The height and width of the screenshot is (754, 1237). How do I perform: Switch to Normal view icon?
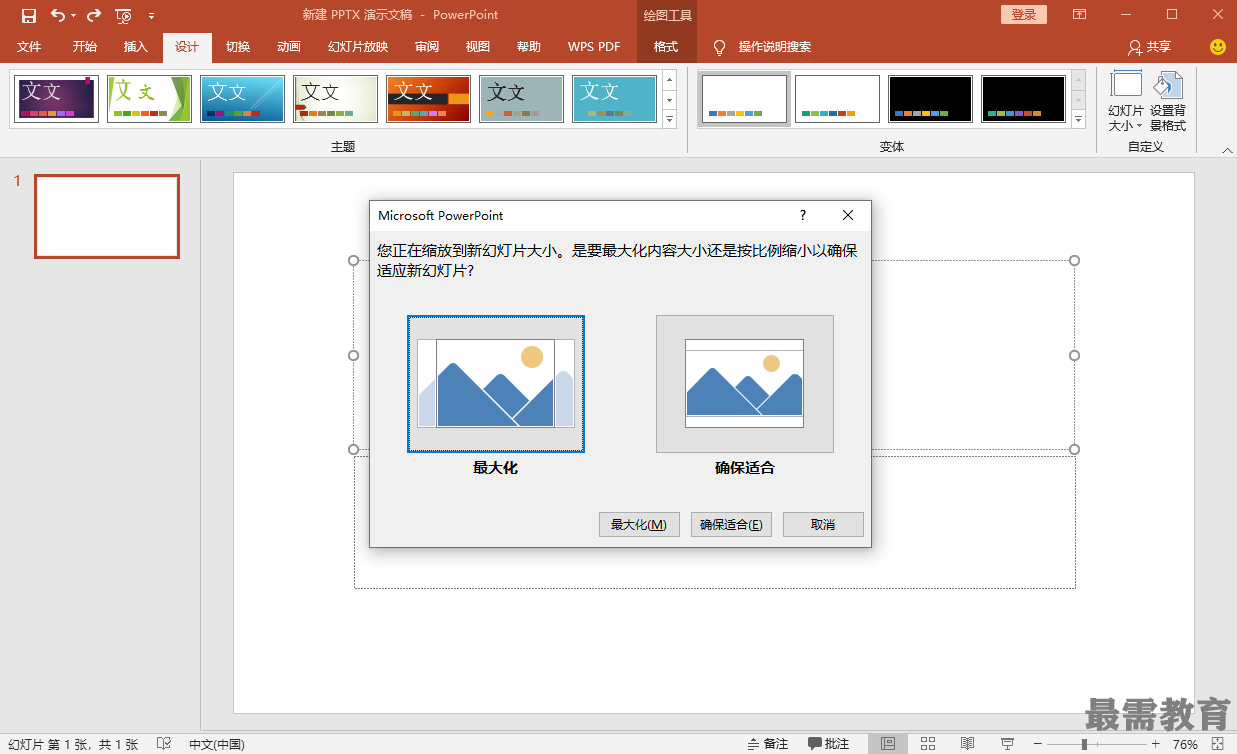[x=888, y=744]
